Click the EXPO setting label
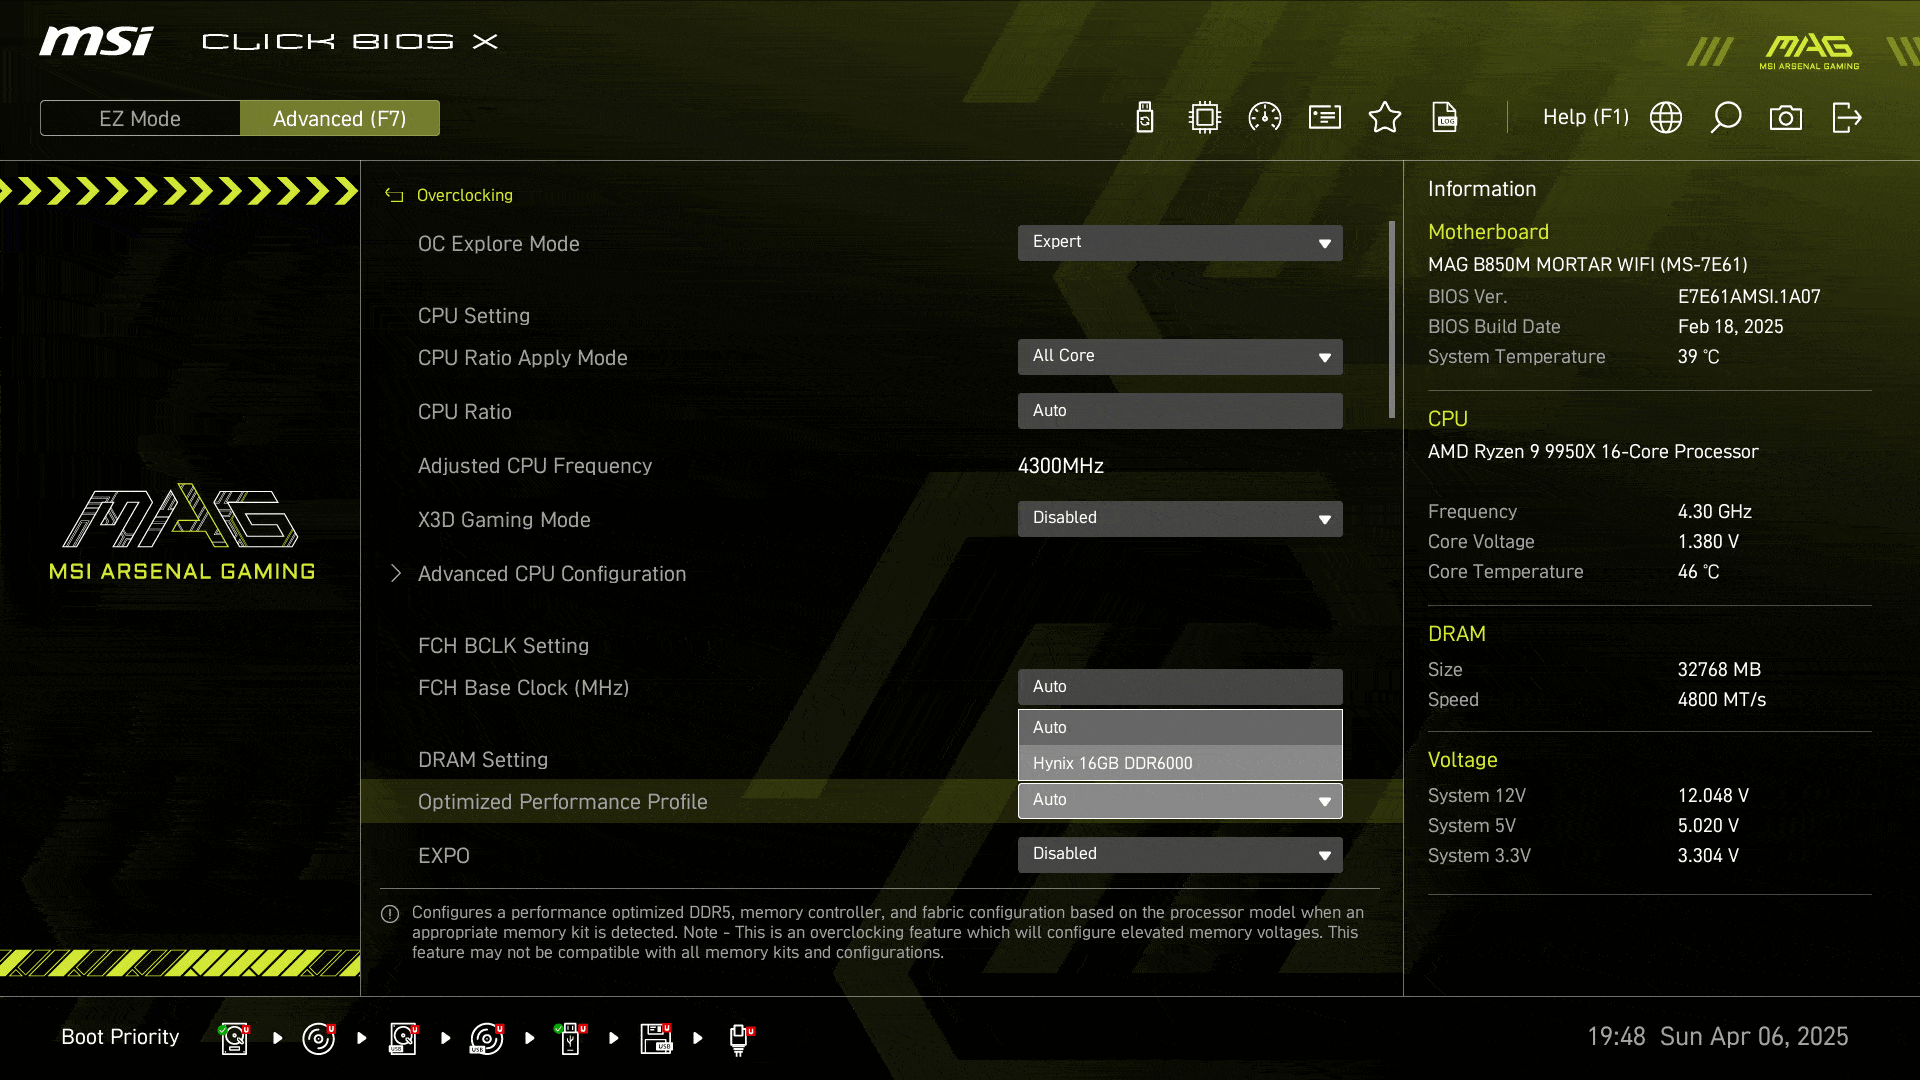 click(x=443, y=856)
